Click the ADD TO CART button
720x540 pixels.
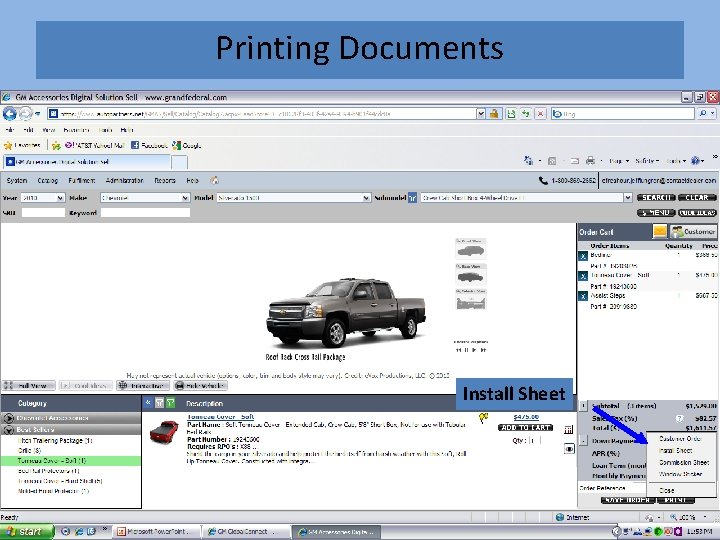[526, 428]
